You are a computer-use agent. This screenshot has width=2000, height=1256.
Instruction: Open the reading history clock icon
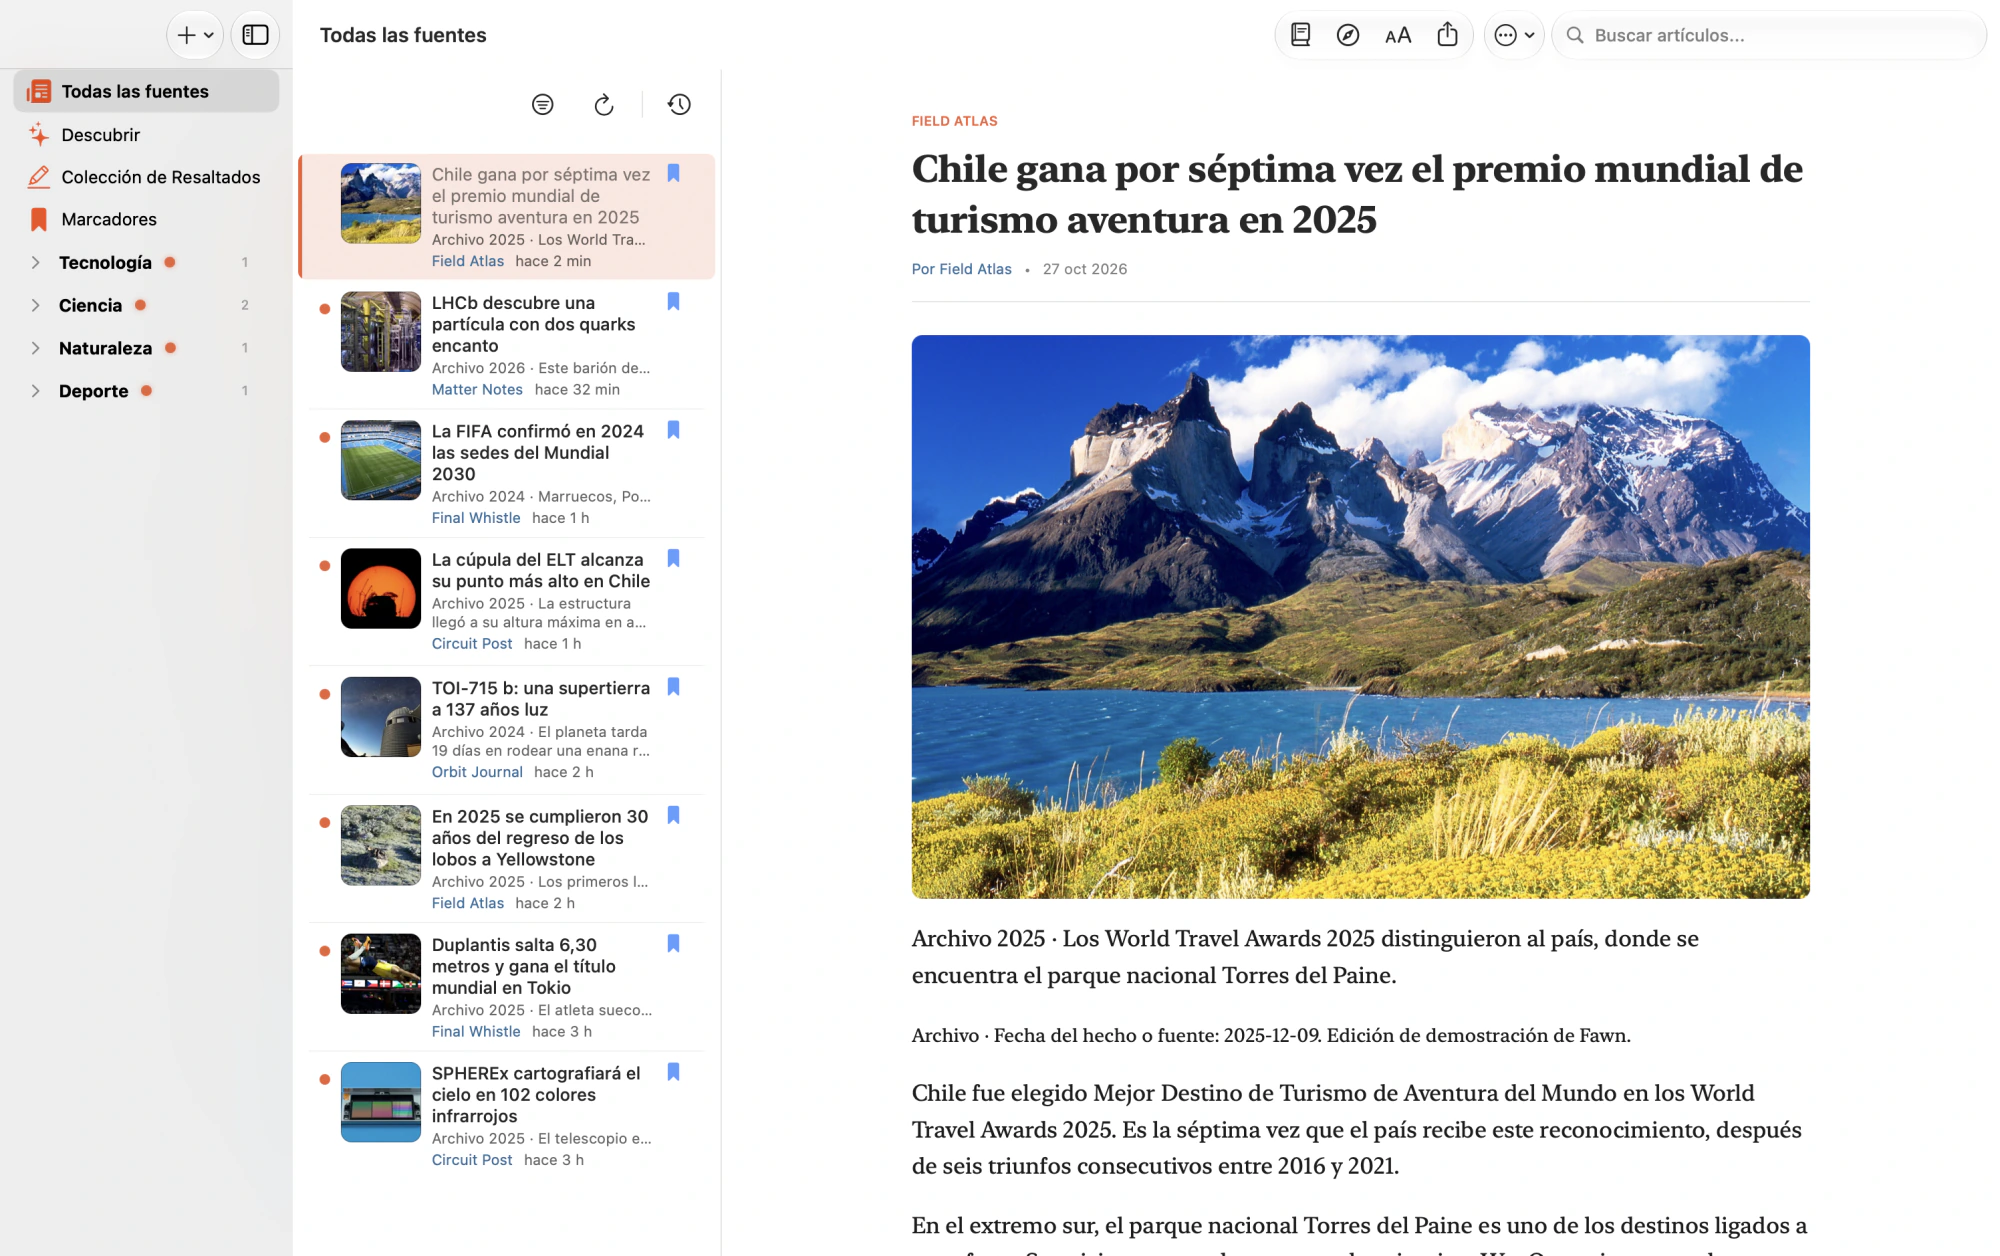(x=679, y=105)
